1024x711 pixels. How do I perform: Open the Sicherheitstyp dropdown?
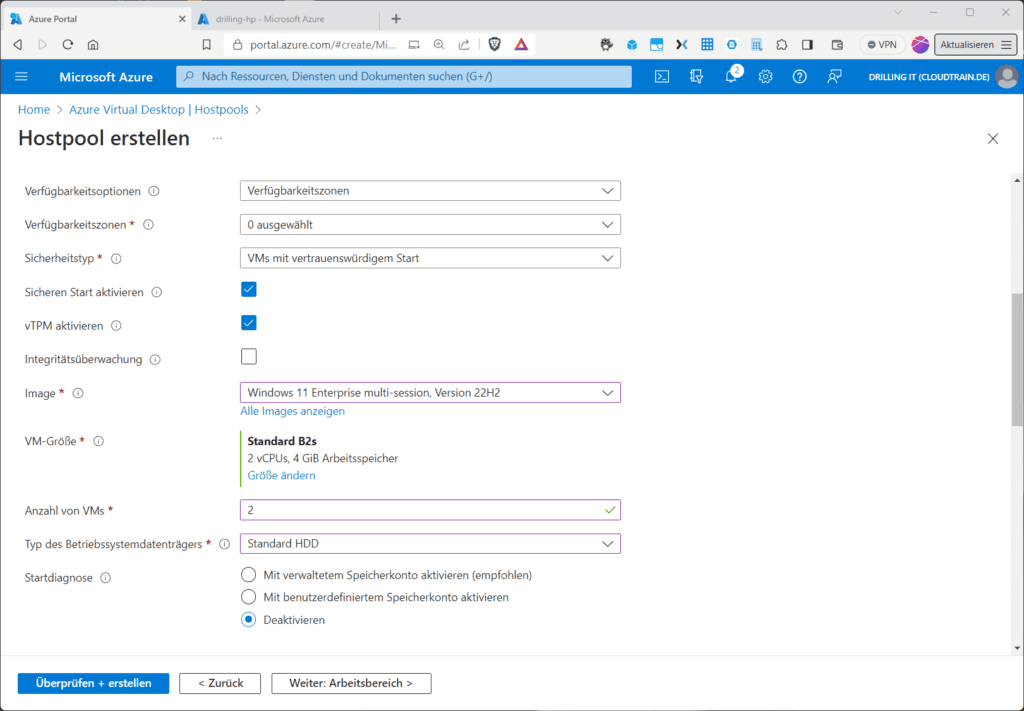click(430, 258)
